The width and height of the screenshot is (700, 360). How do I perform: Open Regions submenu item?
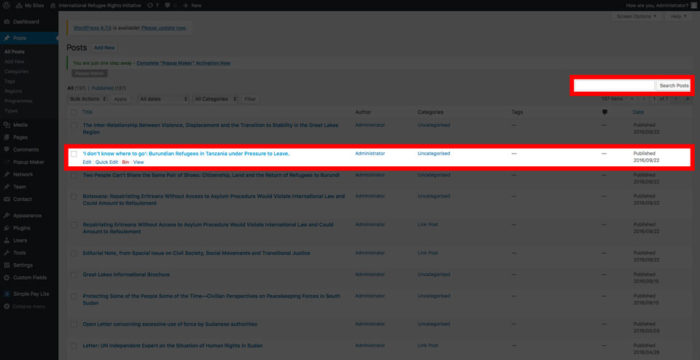(13, 91)
